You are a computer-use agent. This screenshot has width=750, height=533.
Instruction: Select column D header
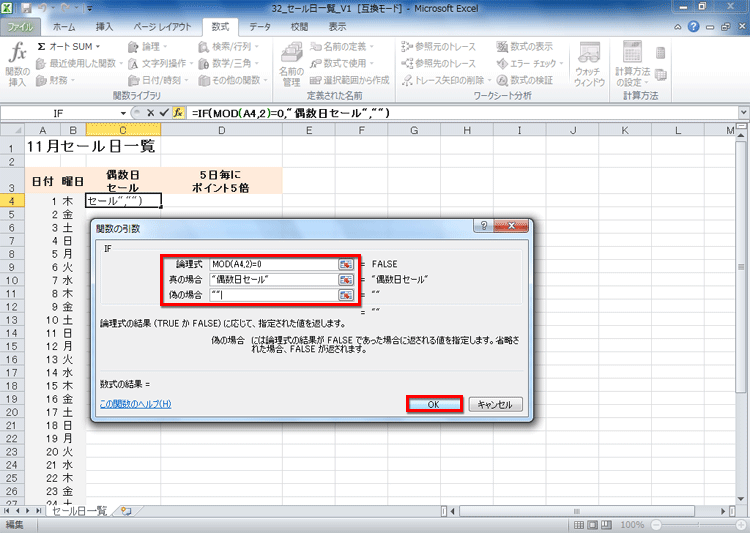coord(221,130)
